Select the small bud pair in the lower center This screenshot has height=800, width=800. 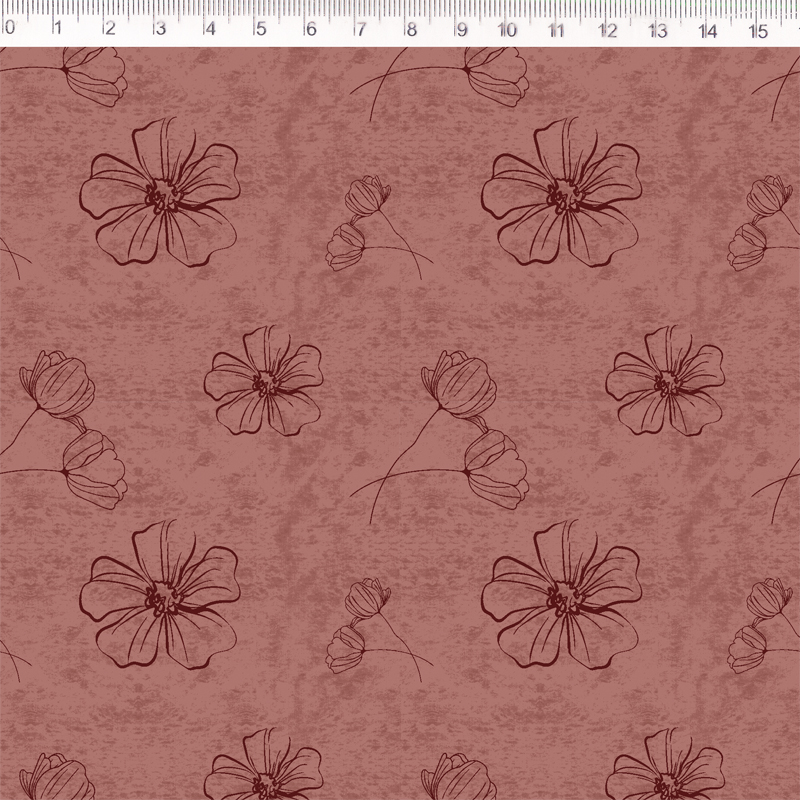(362, 625)
